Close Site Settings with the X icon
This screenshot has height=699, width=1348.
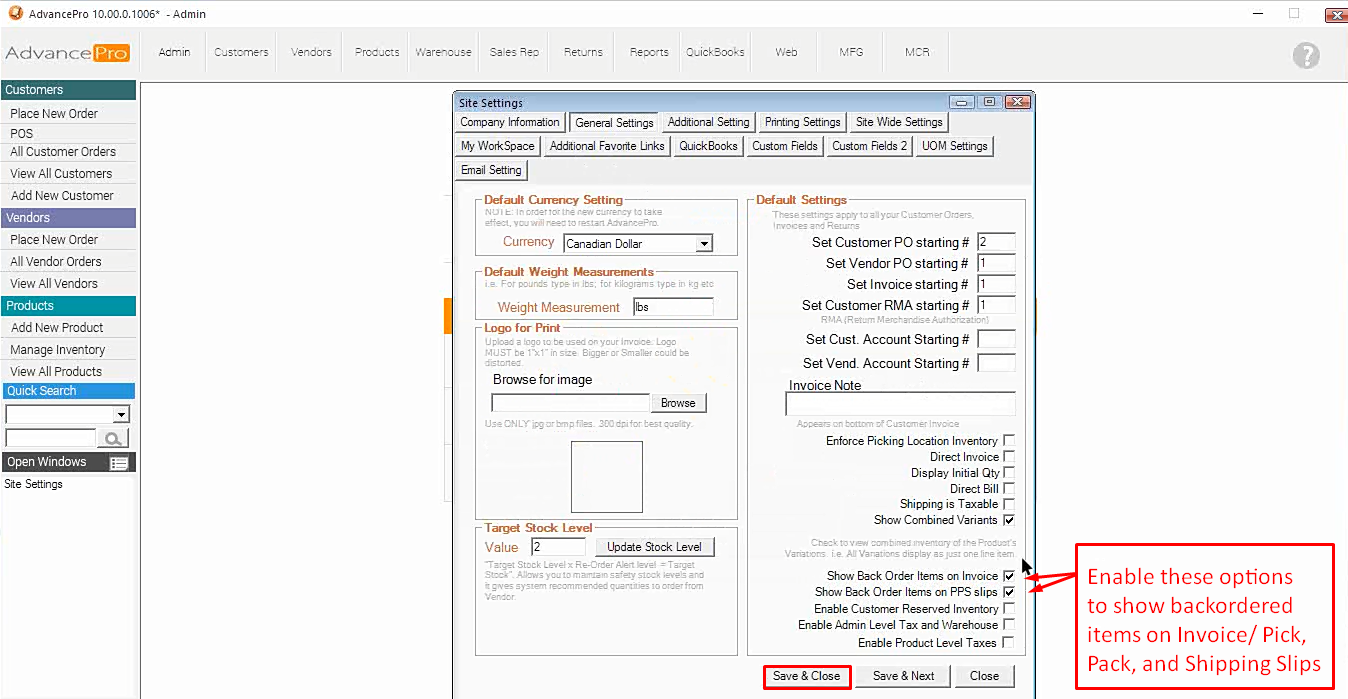tap(1018, 102)
